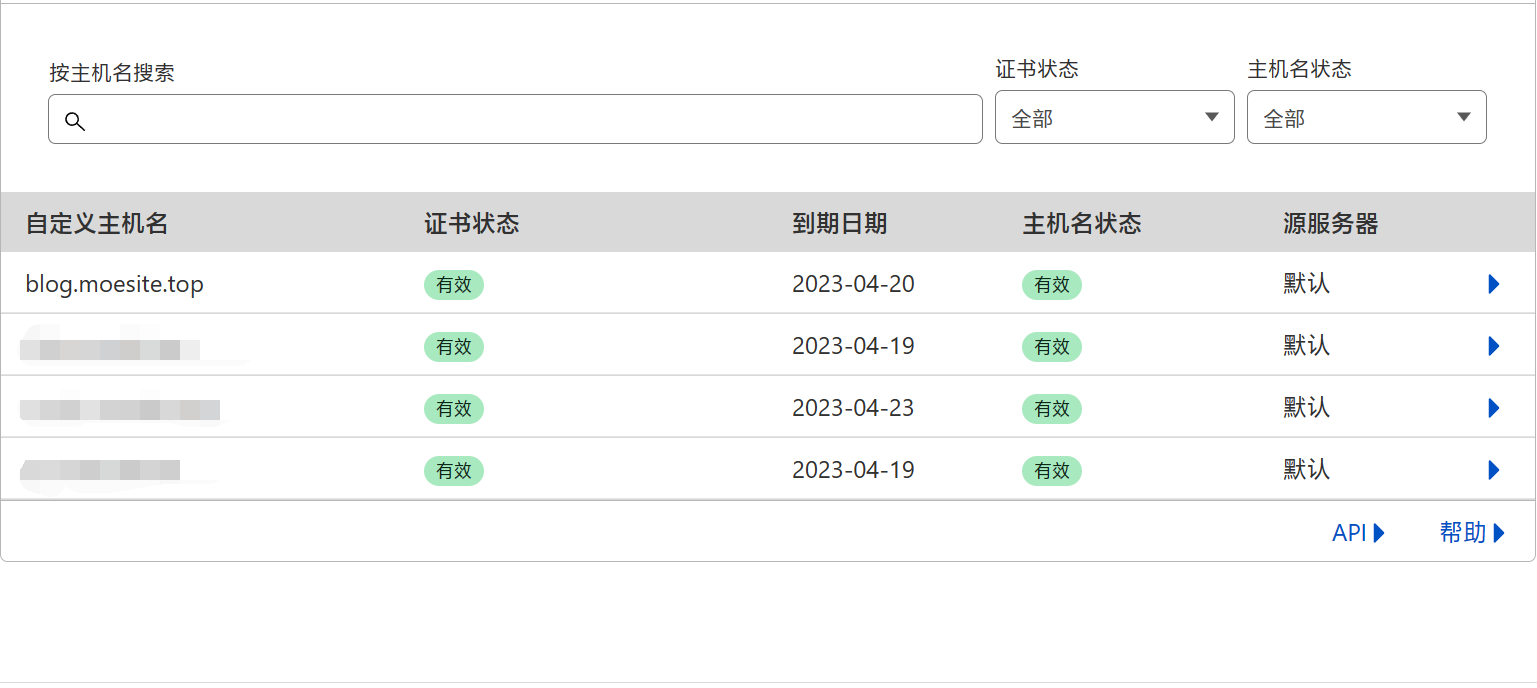Viewport: 1537px width, 688px height.
Task: Open the API link
Action: (x=1358, y=533)
